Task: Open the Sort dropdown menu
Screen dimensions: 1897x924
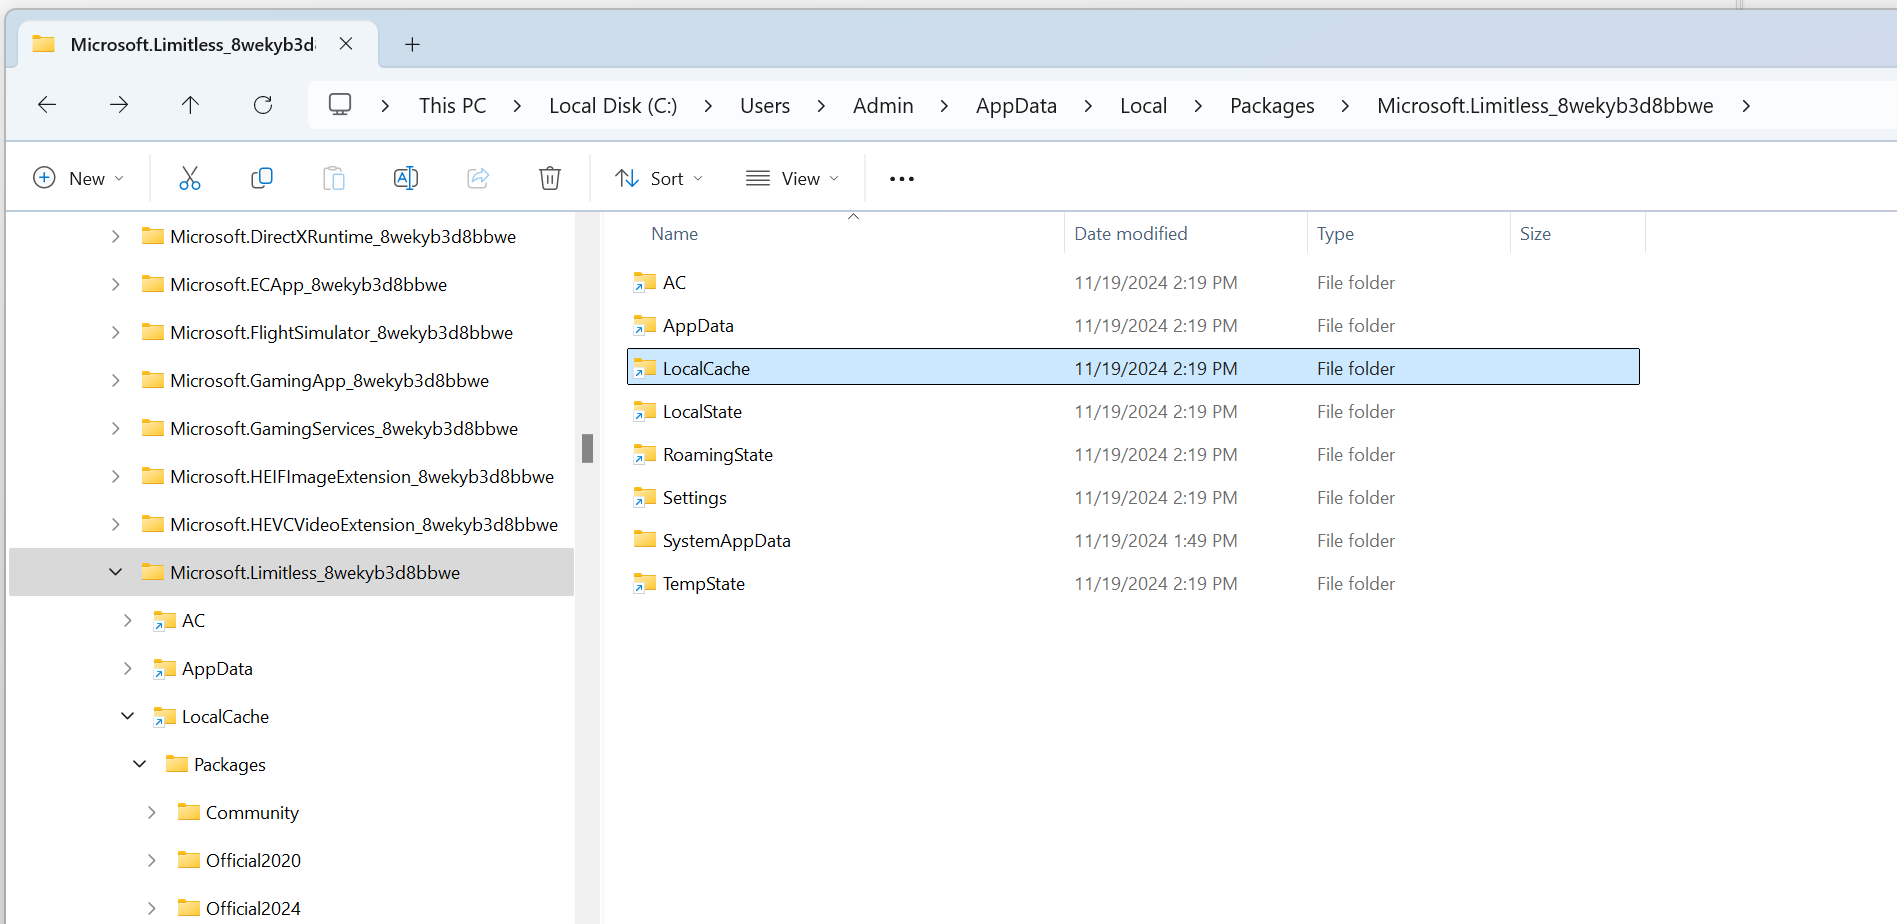Action: point(659,178)
